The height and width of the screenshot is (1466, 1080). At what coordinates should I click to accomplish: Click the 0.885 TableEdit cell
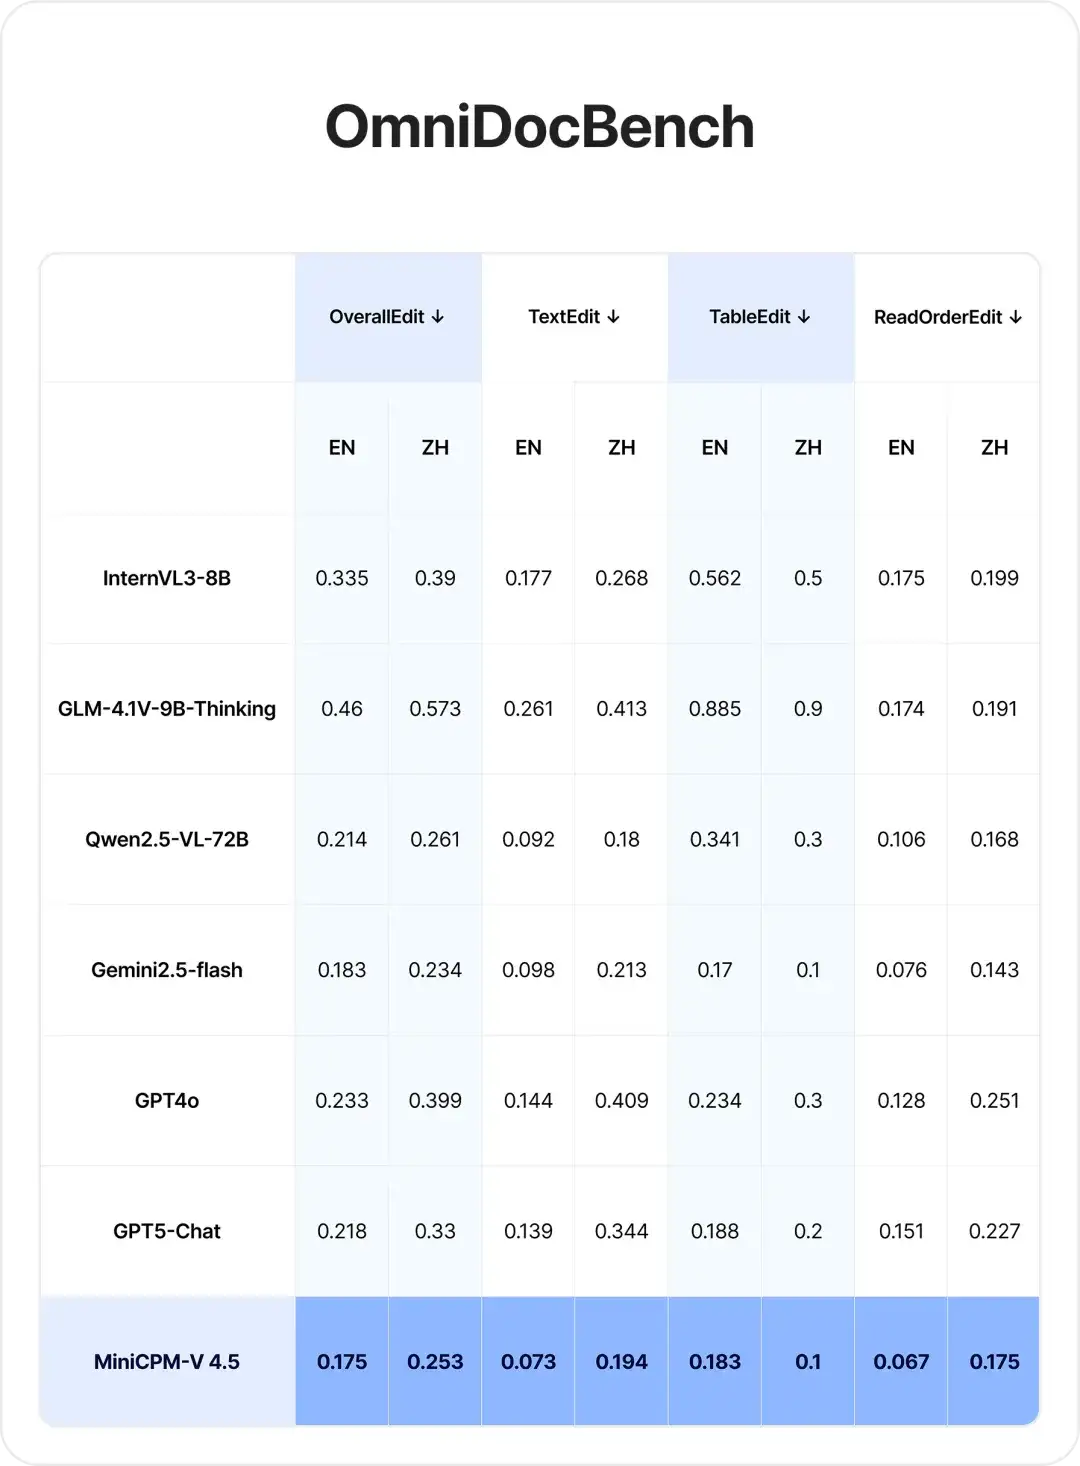715,709
